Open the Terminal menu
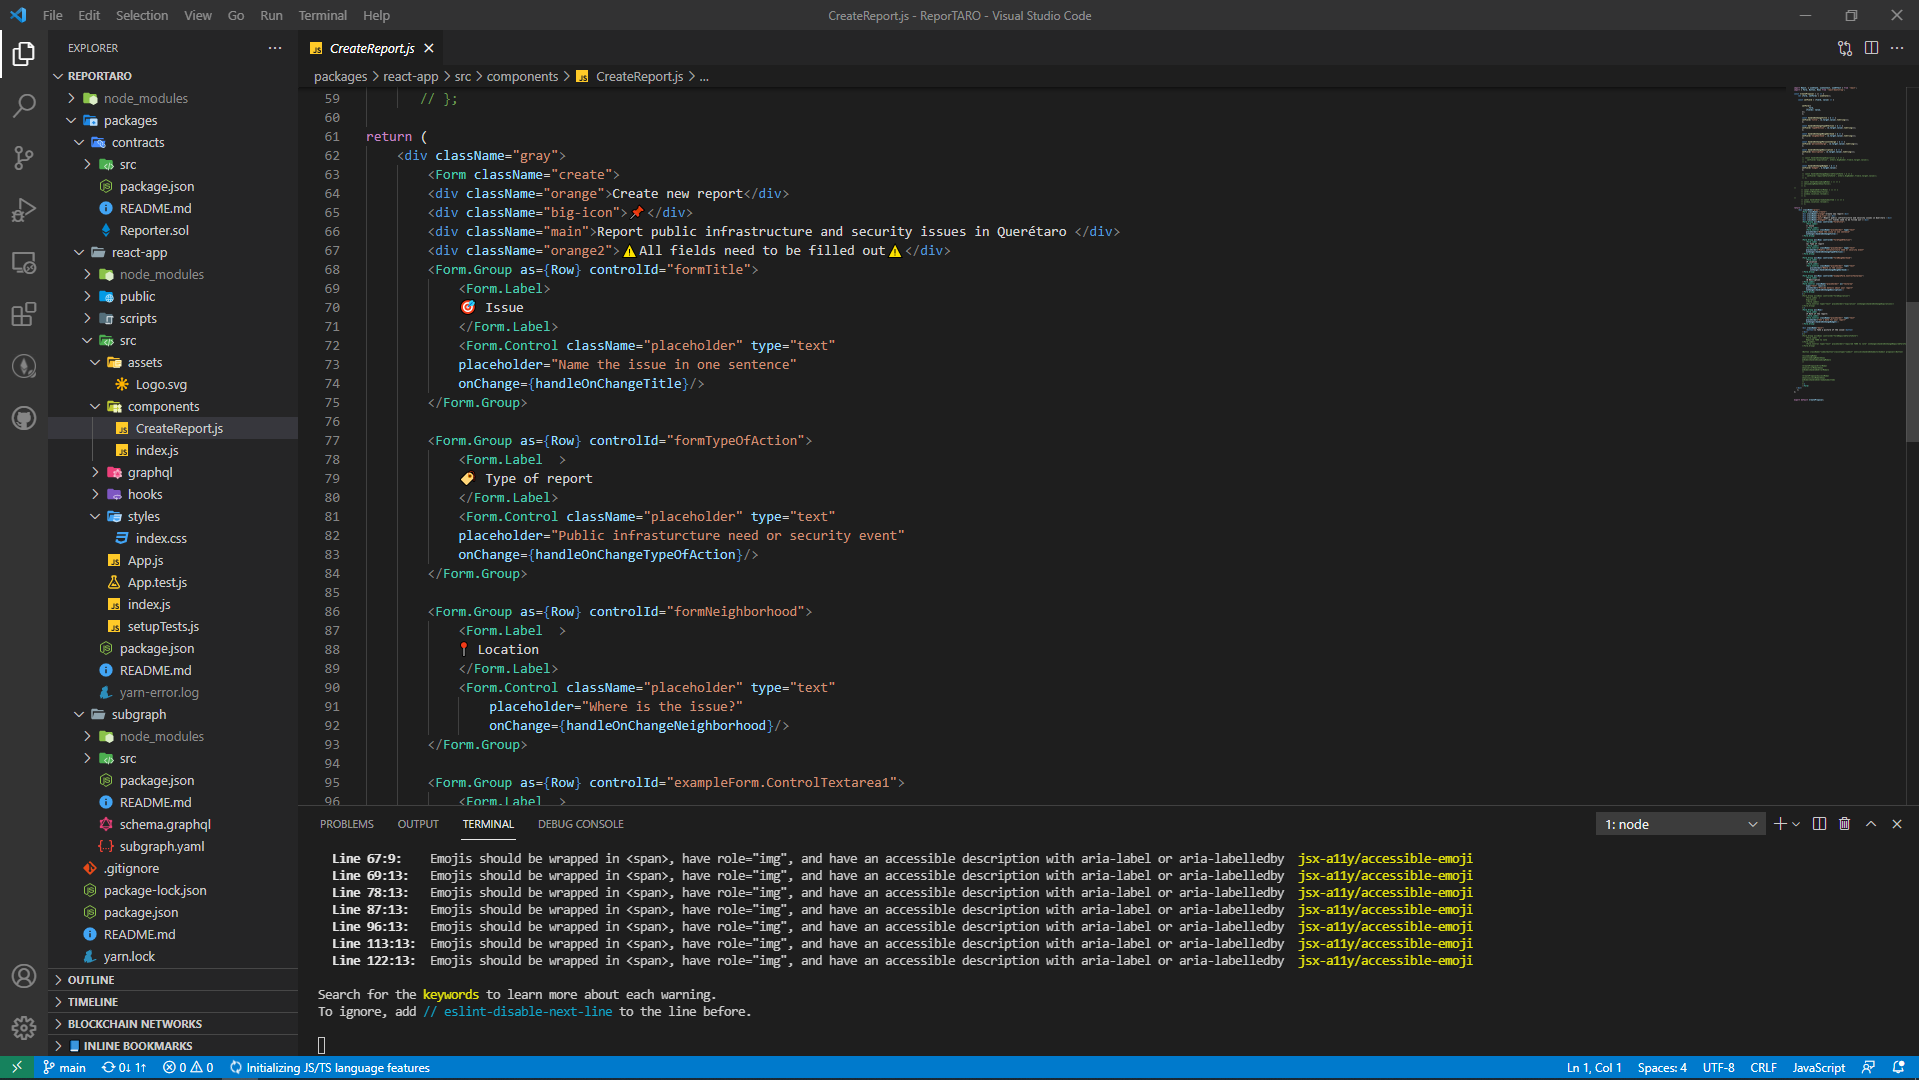This screenshot has width=1919, height=1080. click(x=322, y=15)
